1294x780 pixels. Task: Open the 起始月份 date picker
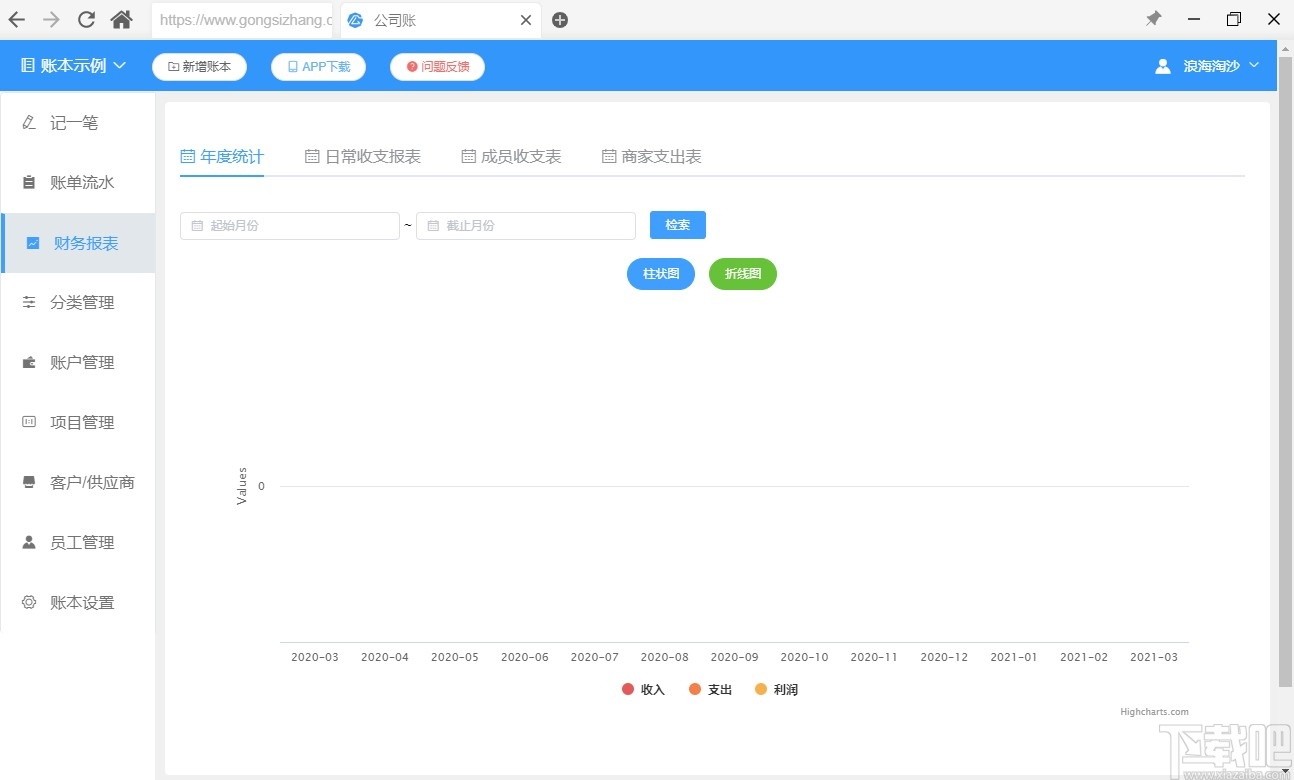tap(289, 225)
